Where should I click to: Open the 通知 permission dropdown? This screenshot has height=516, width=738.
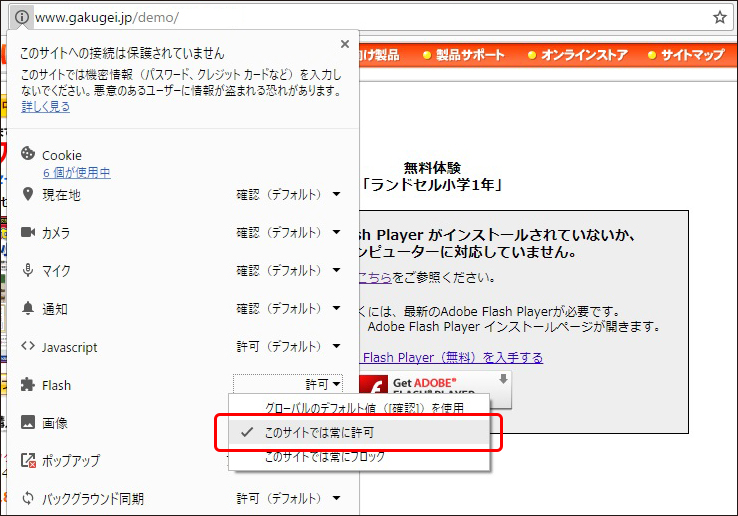288,308
